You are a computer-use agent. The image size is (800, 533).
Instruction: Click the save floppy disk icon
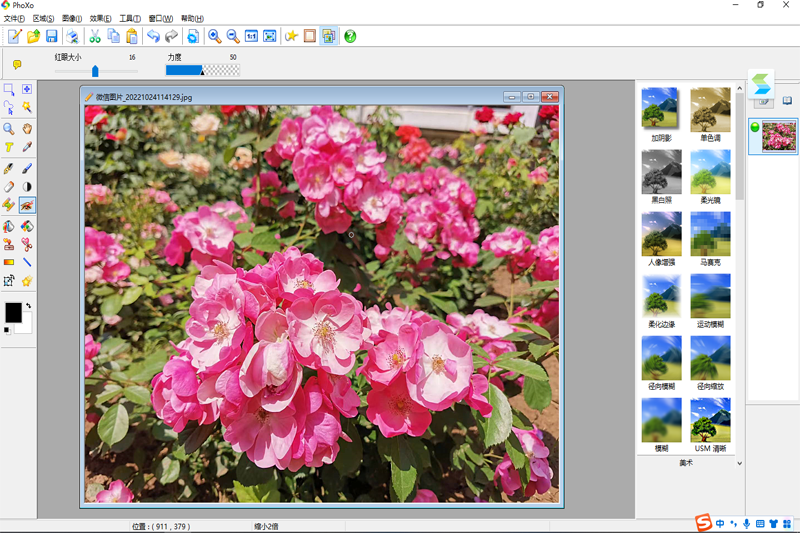coord(51,36)
